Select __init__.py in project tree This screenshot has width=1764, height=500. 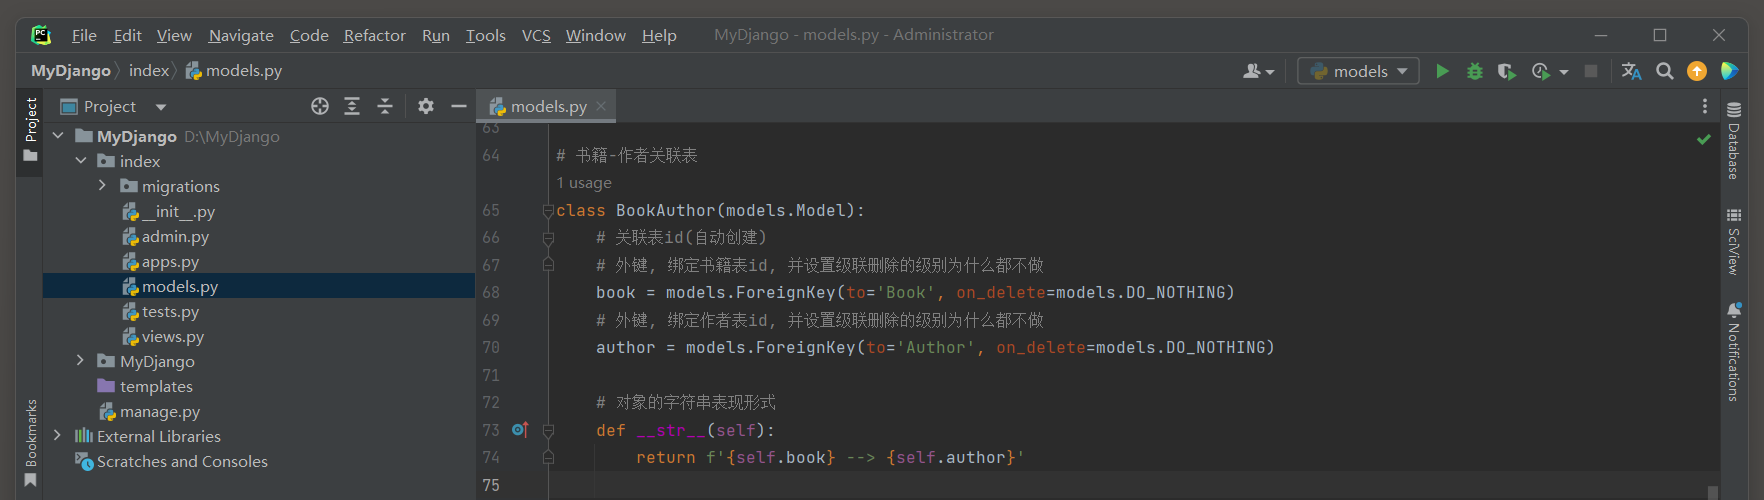click(x=168, y=211)
